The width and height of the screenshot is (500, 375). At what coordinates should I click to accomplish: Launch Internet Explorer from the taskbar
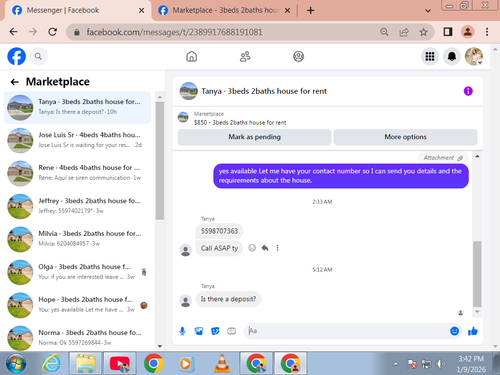(51, 363)
